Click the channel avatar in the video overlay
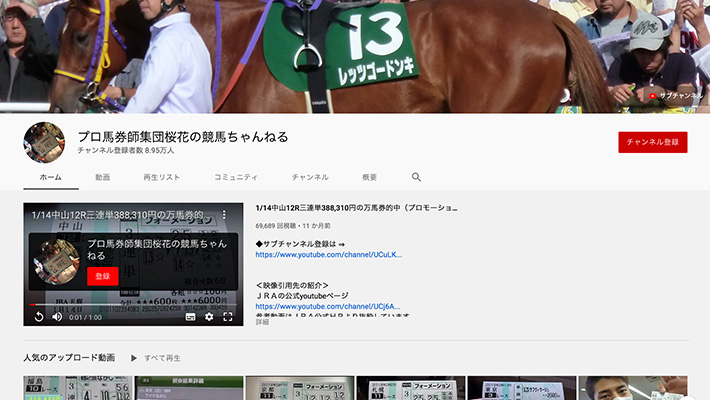 [x=57, y=262]
